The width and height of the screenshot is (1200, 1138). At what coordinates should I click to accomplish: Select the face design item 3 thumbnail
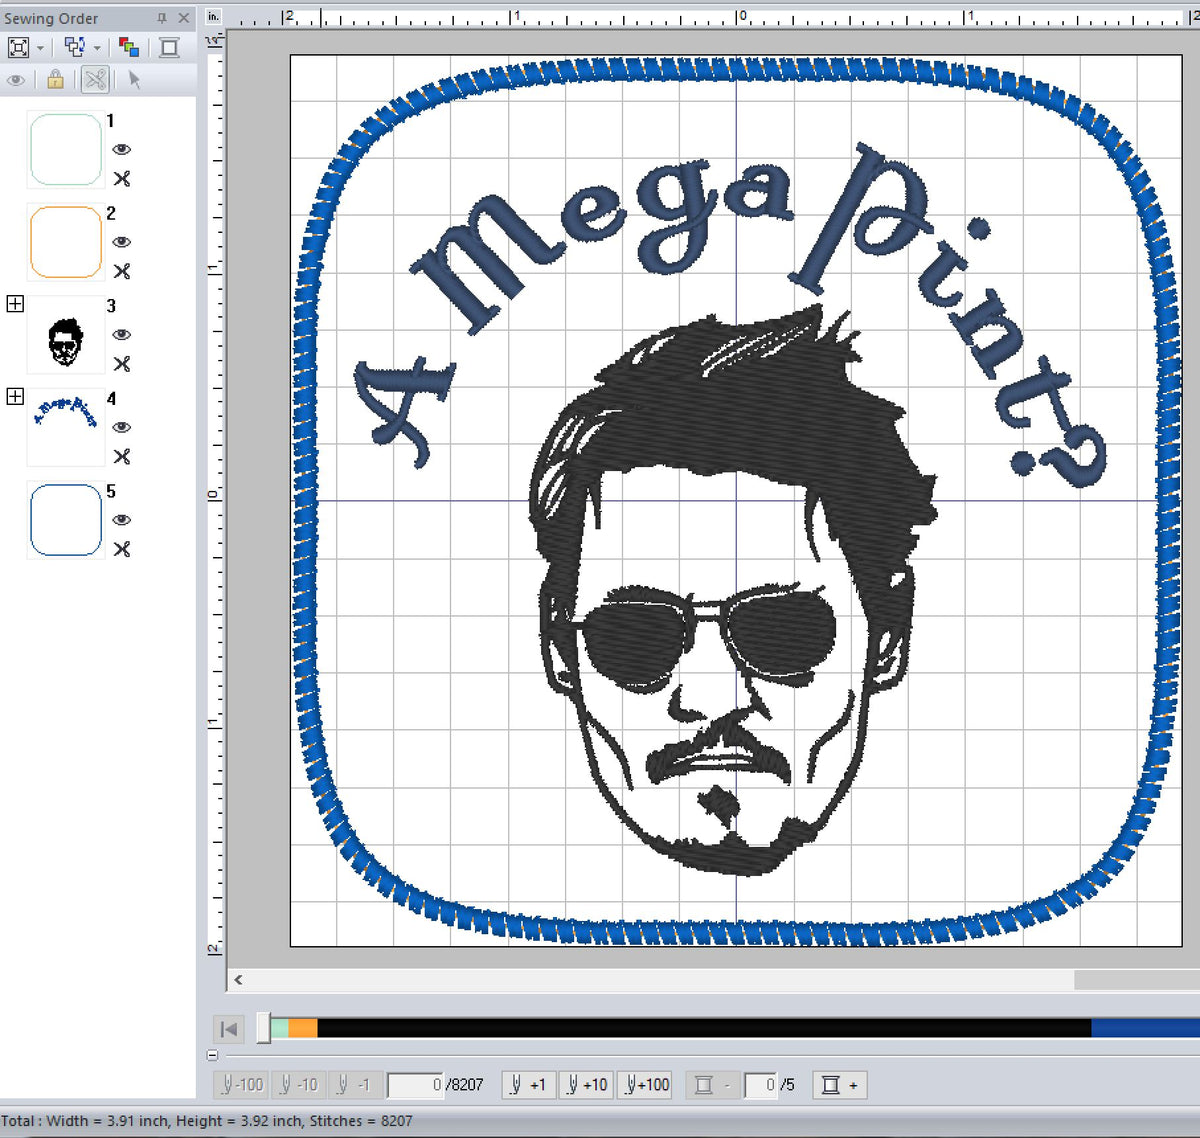point(66,335)
